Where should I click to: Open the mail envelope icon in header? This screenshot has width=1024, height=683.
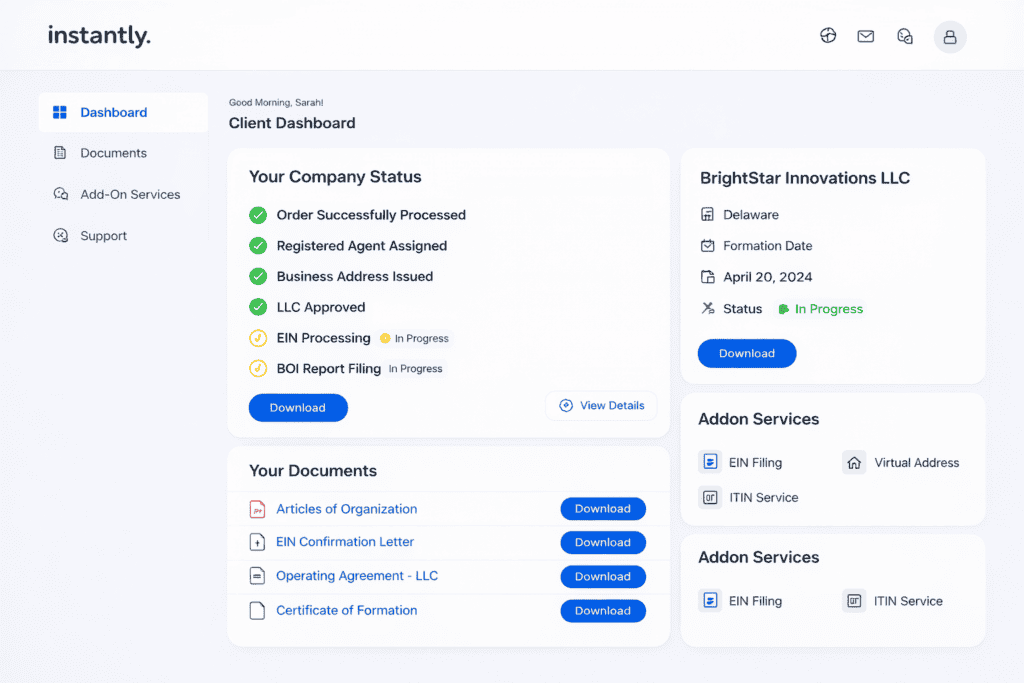[x=866, y=35]
